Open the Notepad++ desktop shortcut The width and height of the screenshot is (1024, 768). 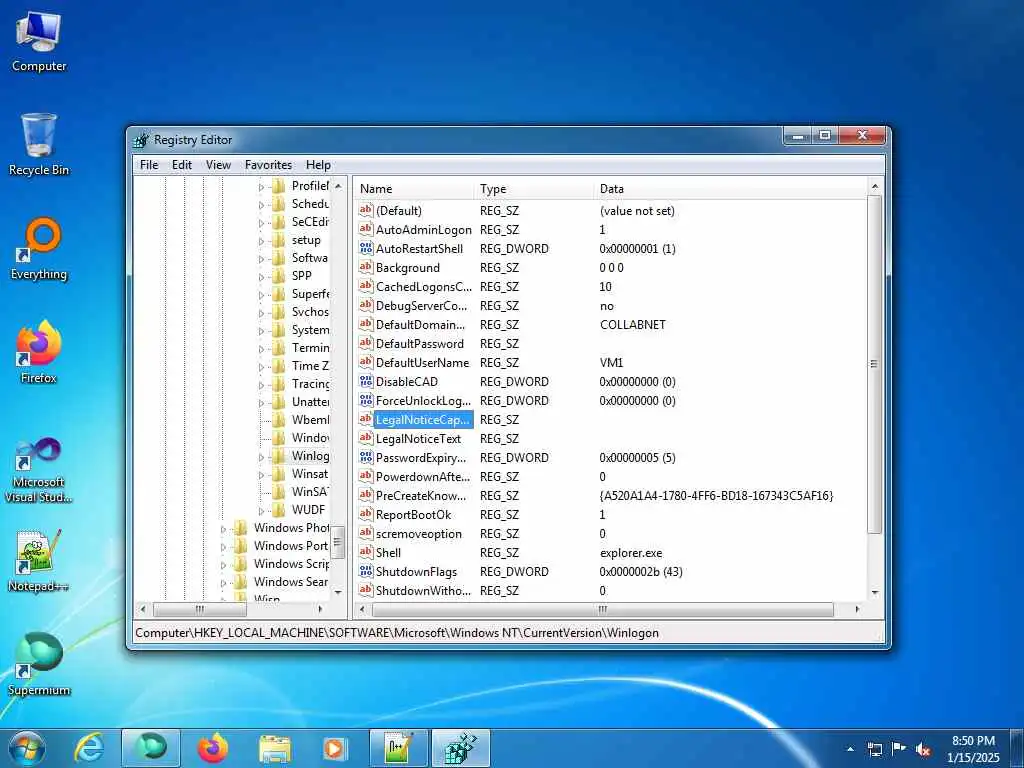coord(39,561)
